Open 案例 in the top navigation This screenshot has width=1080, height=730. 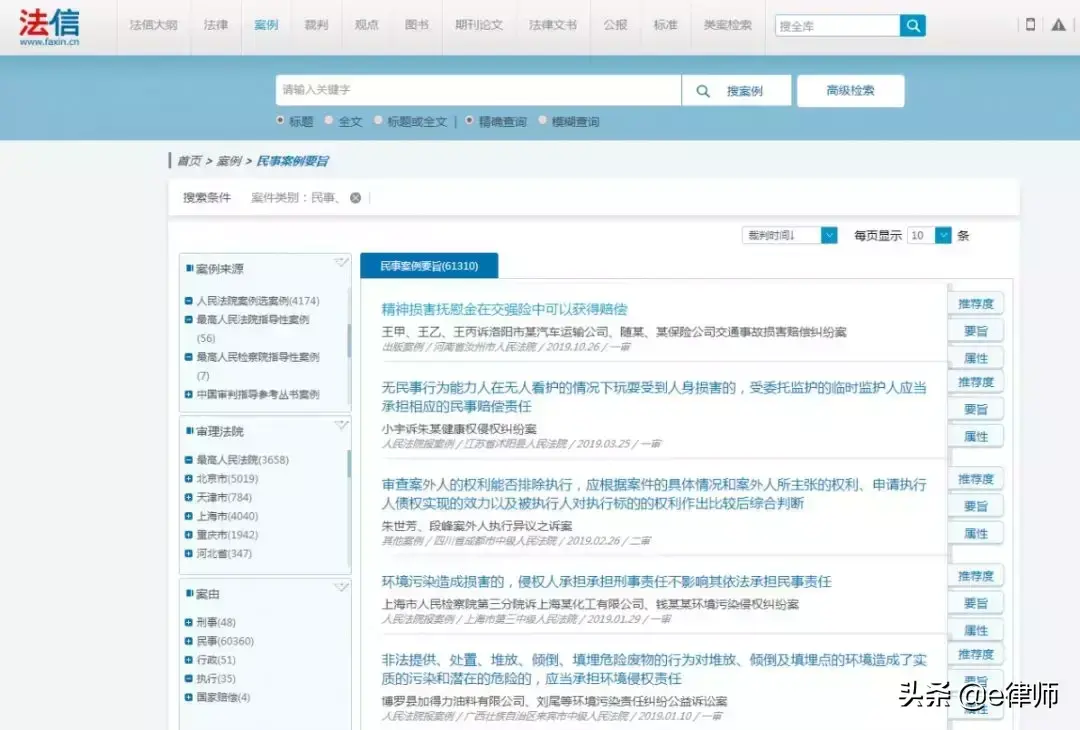266,25
